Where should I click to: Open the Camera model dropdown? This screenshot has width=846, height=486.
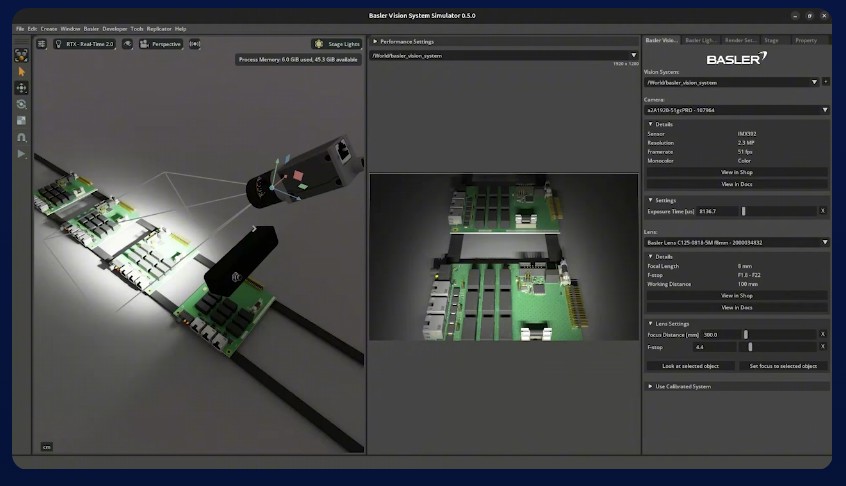(737, 110)
